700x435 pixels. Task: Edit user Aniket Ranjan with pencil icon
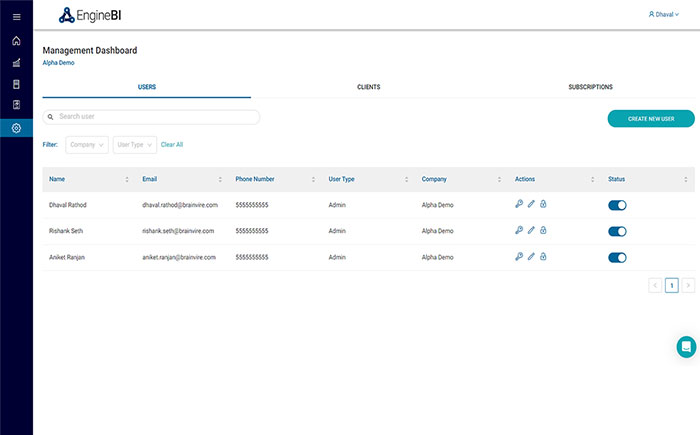[531, 256]
